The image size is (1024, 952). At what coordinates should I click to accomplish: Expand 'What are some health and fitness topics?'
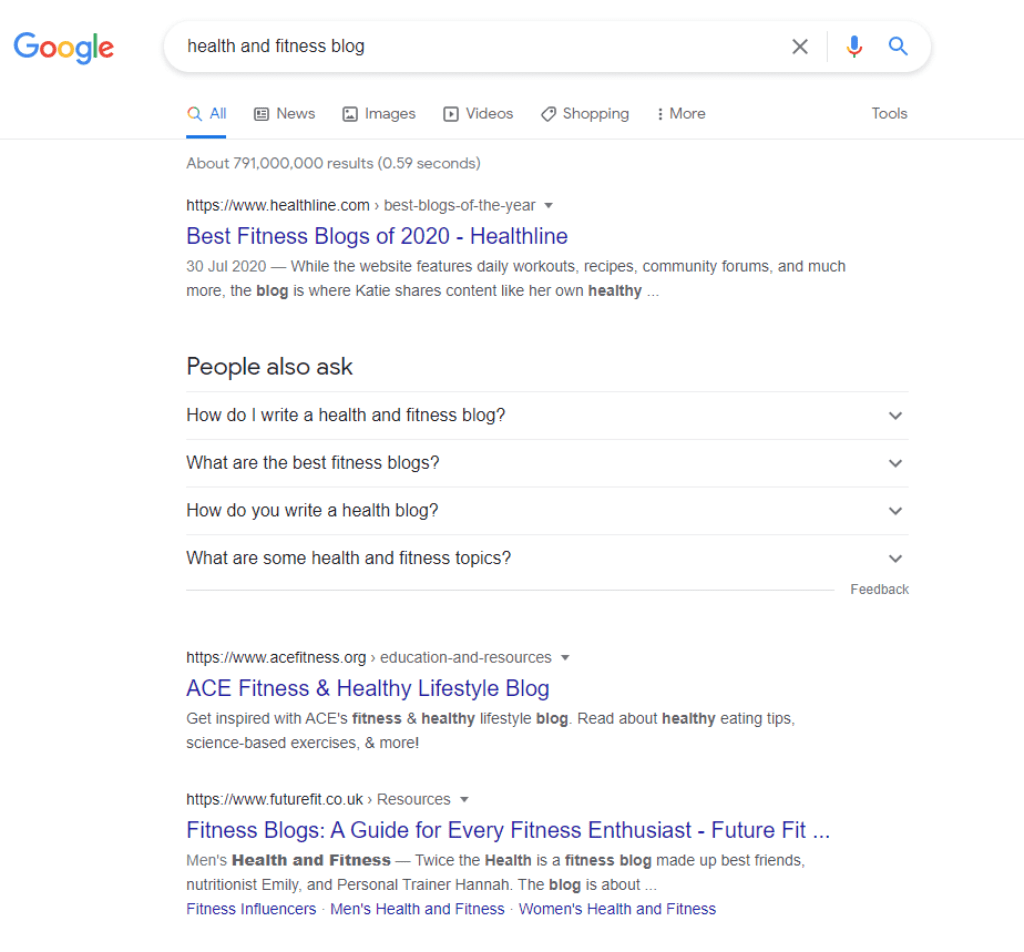(x=547, y=558)
